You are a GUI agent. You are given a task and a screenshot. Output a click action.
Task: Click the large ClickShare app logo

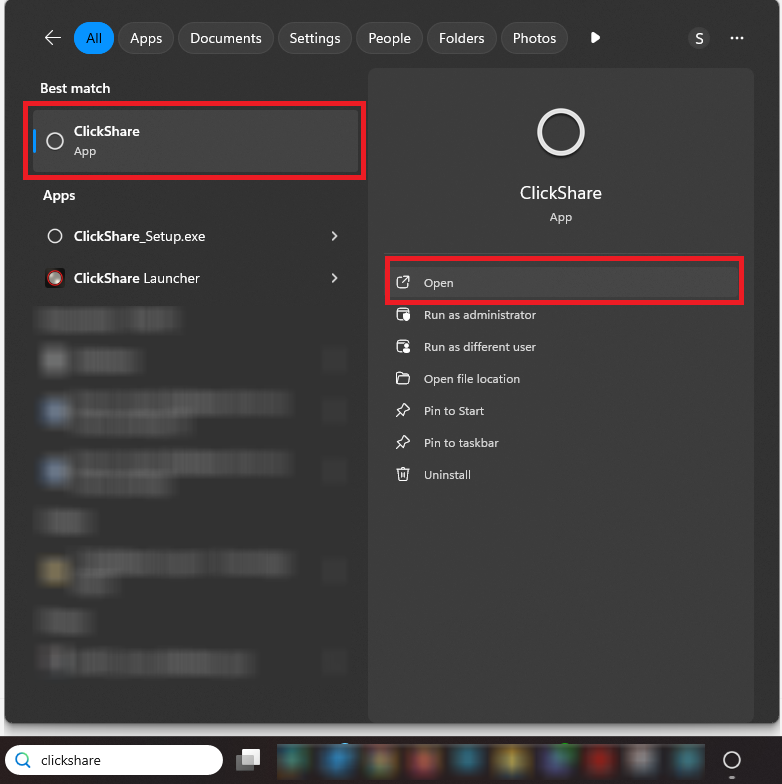560,132
